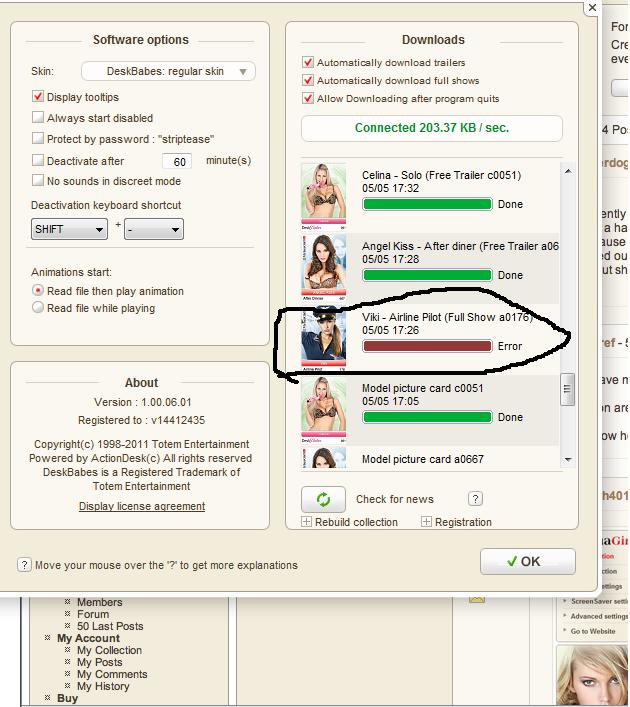
Task: Open 50 Last Posts menu item
Action: coord(110,626)
